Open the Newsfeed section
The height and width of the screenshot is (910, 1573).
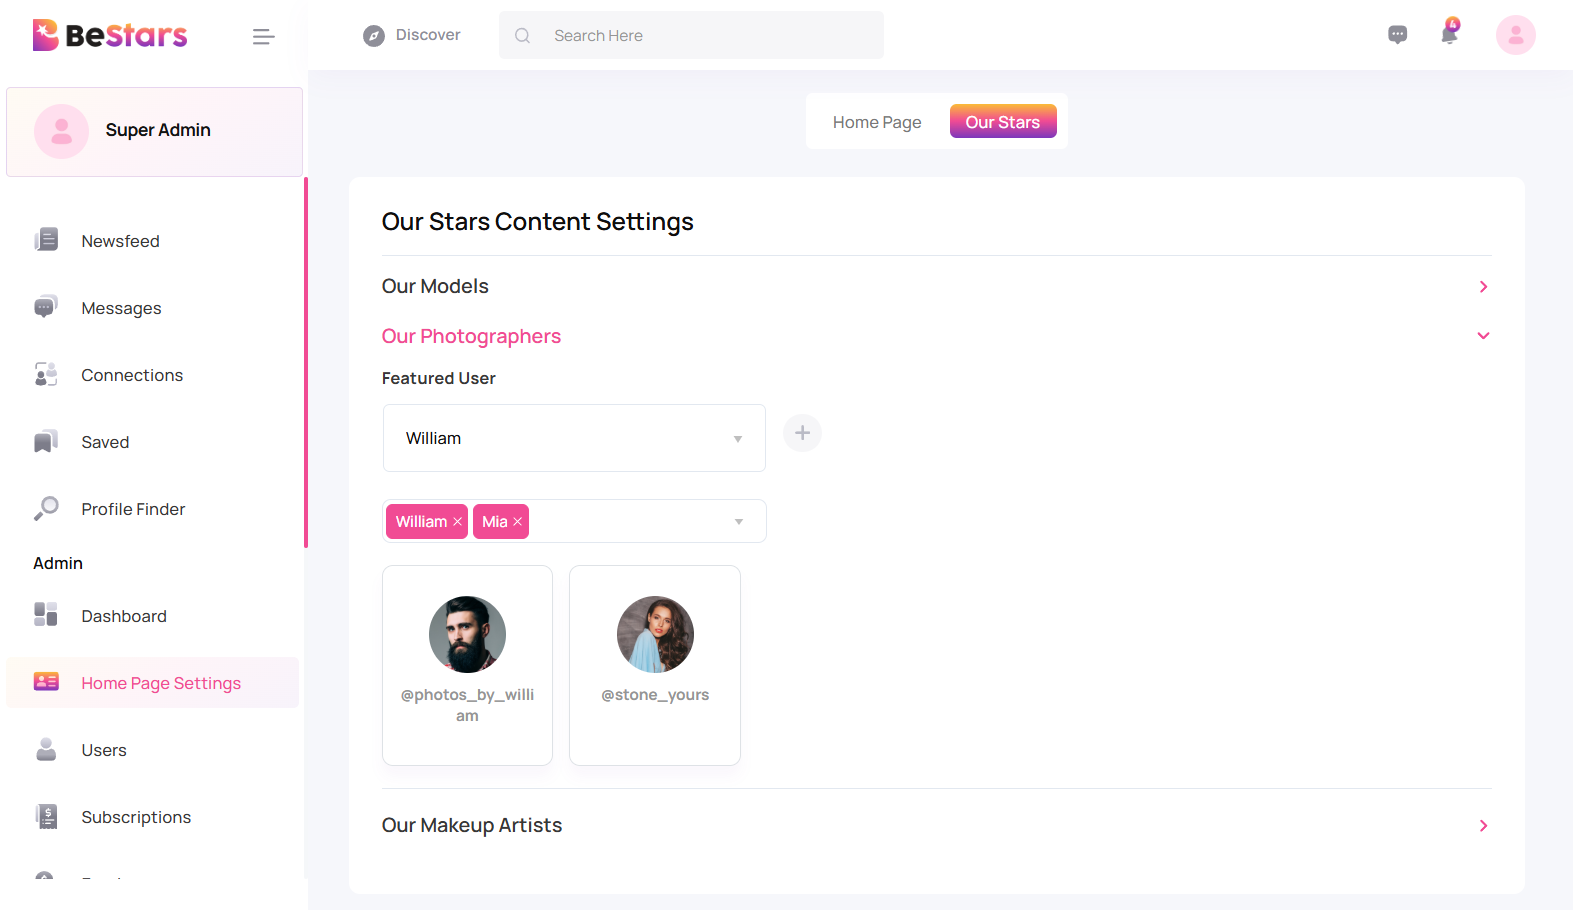120,240
